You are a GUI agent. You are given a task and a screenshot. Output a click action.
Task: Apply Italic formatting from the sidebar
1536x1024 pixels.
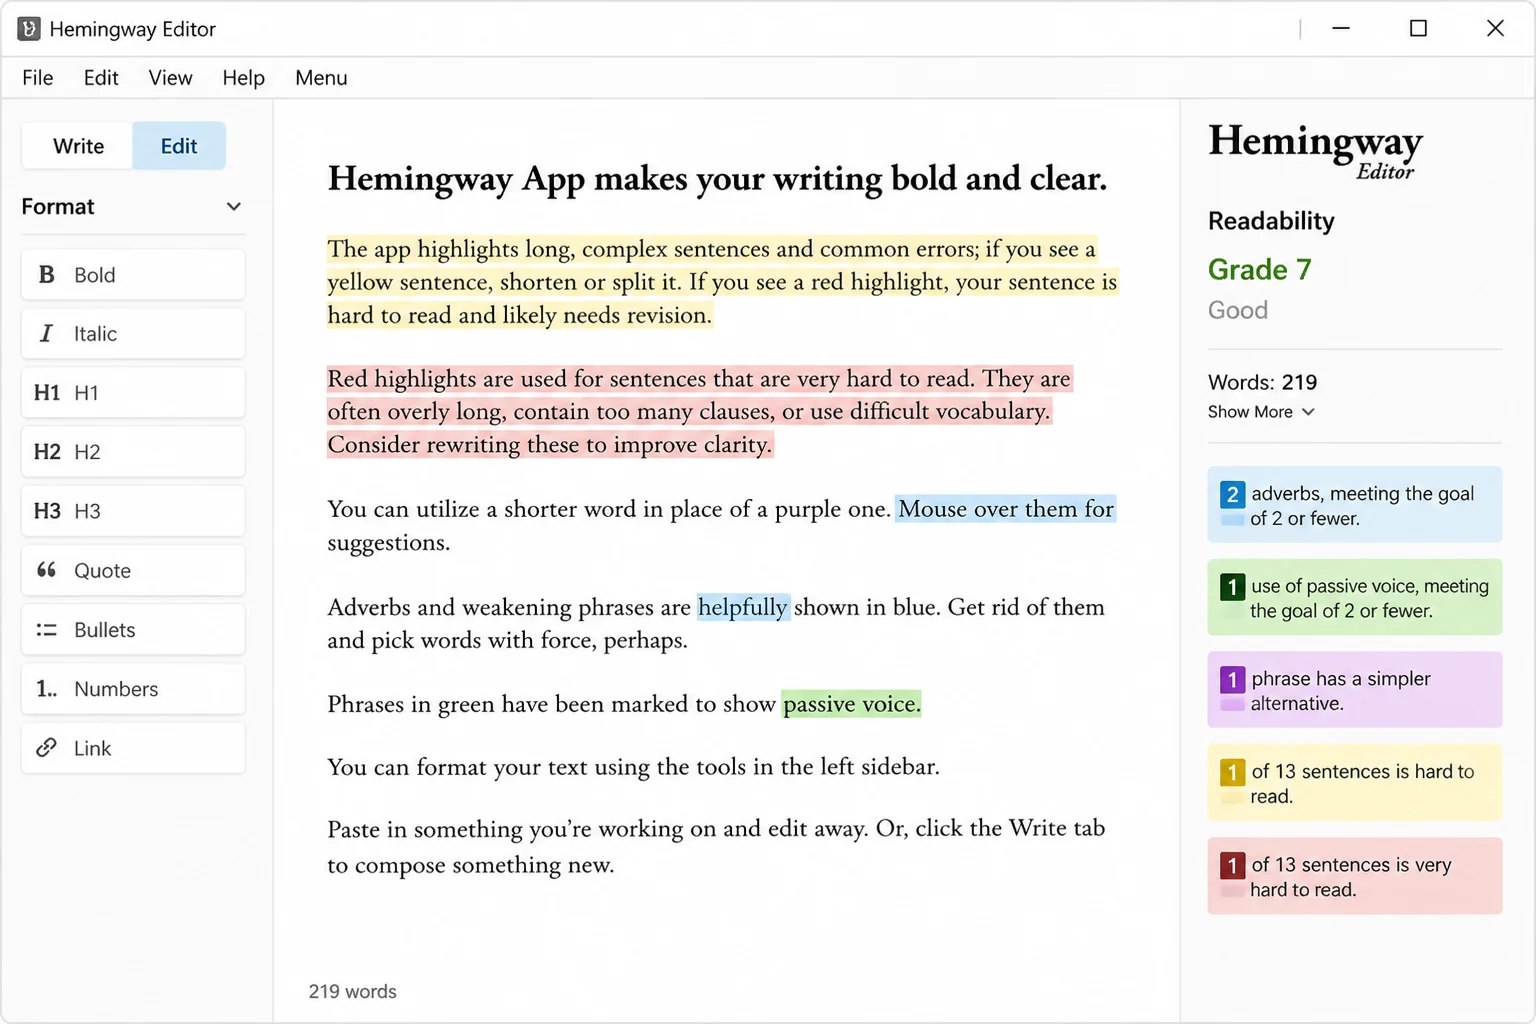click(133, 334)
